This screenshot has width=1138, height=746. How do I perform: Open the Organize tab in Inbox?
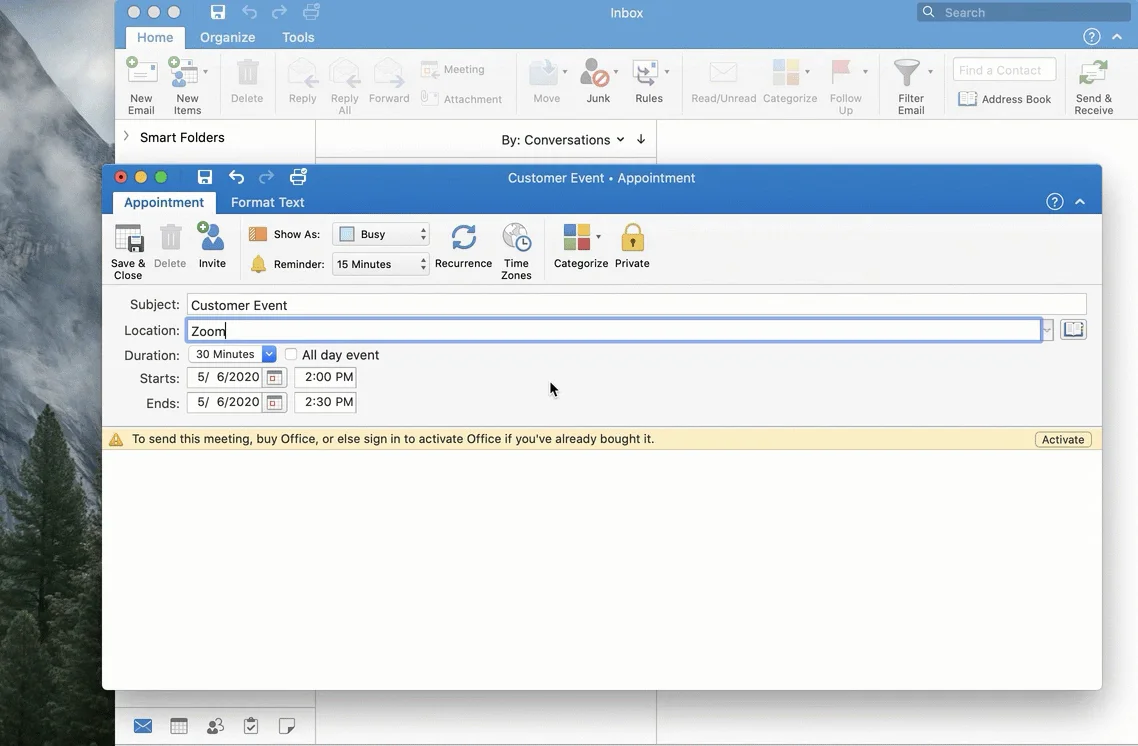pos(227,37)
